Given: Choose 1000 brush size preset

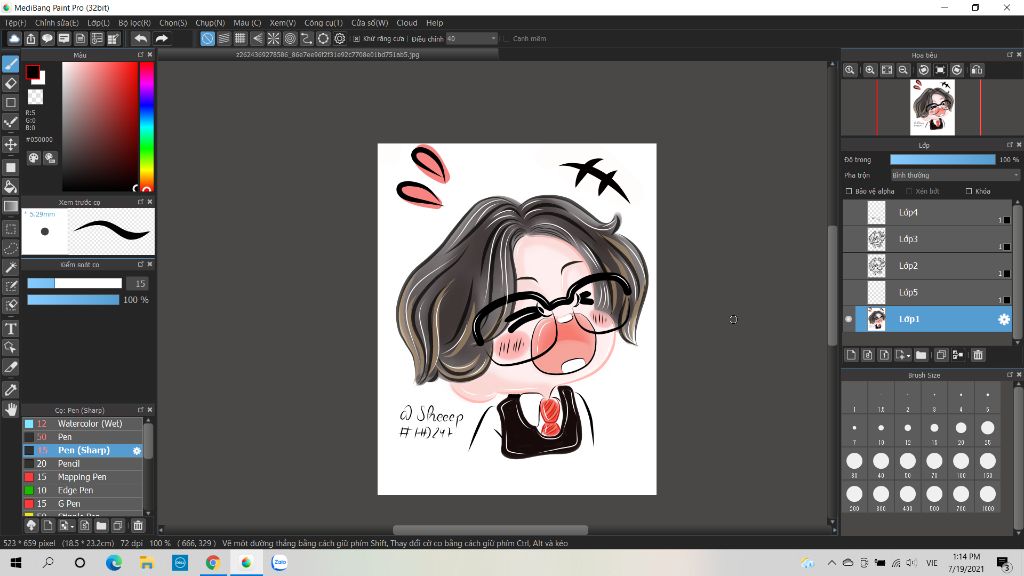Looking at the screenshot, I should coord(987,497).
